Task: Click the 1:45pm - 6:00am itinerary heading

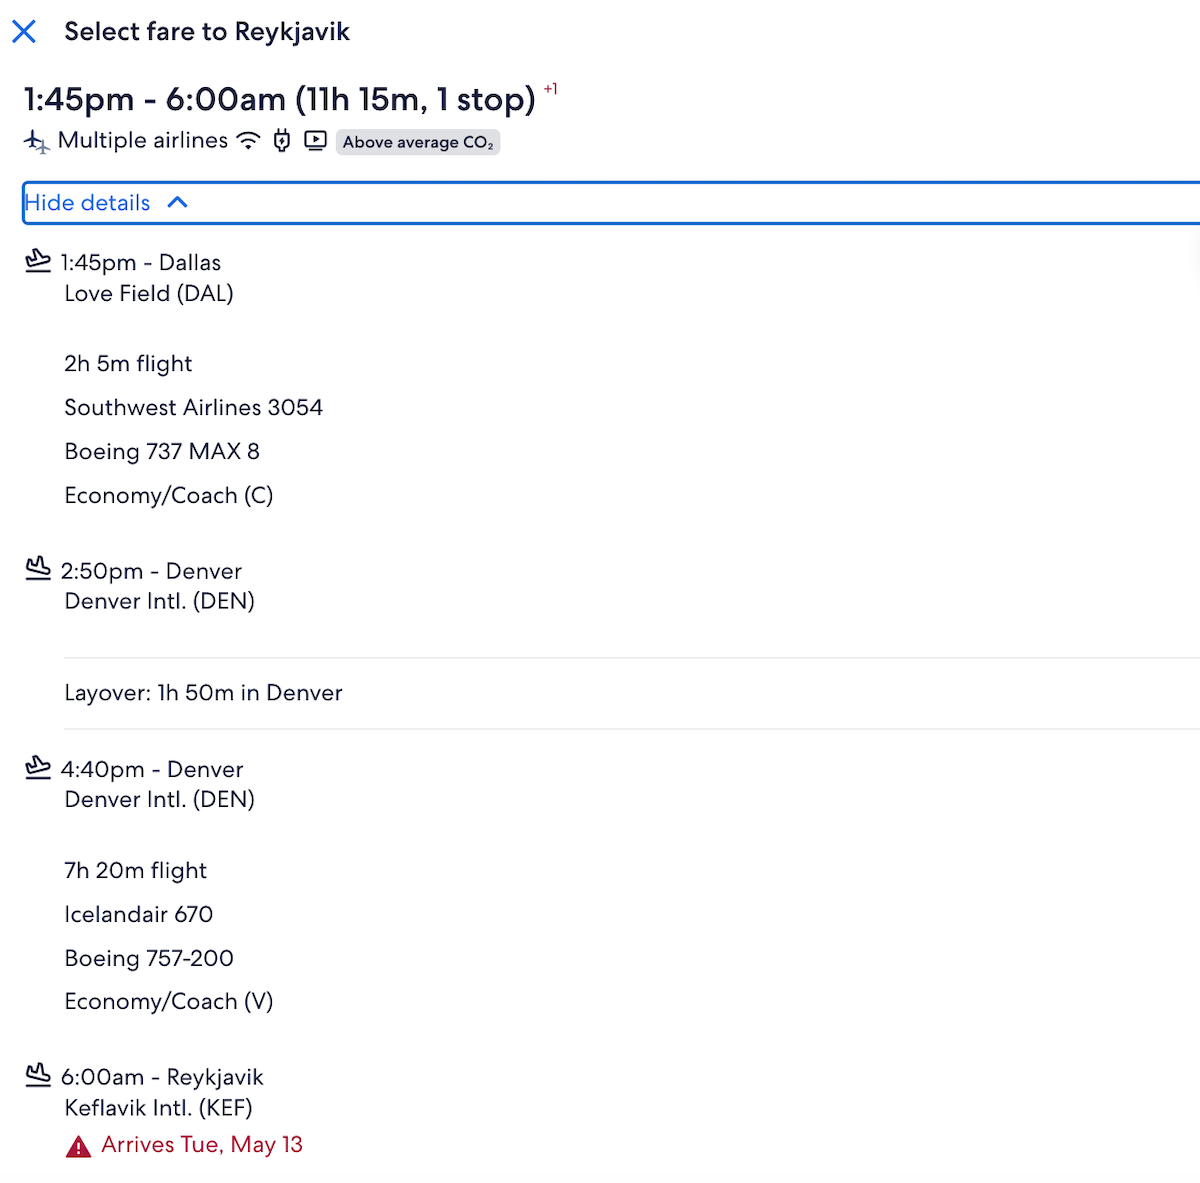Action: click(280, 100)
